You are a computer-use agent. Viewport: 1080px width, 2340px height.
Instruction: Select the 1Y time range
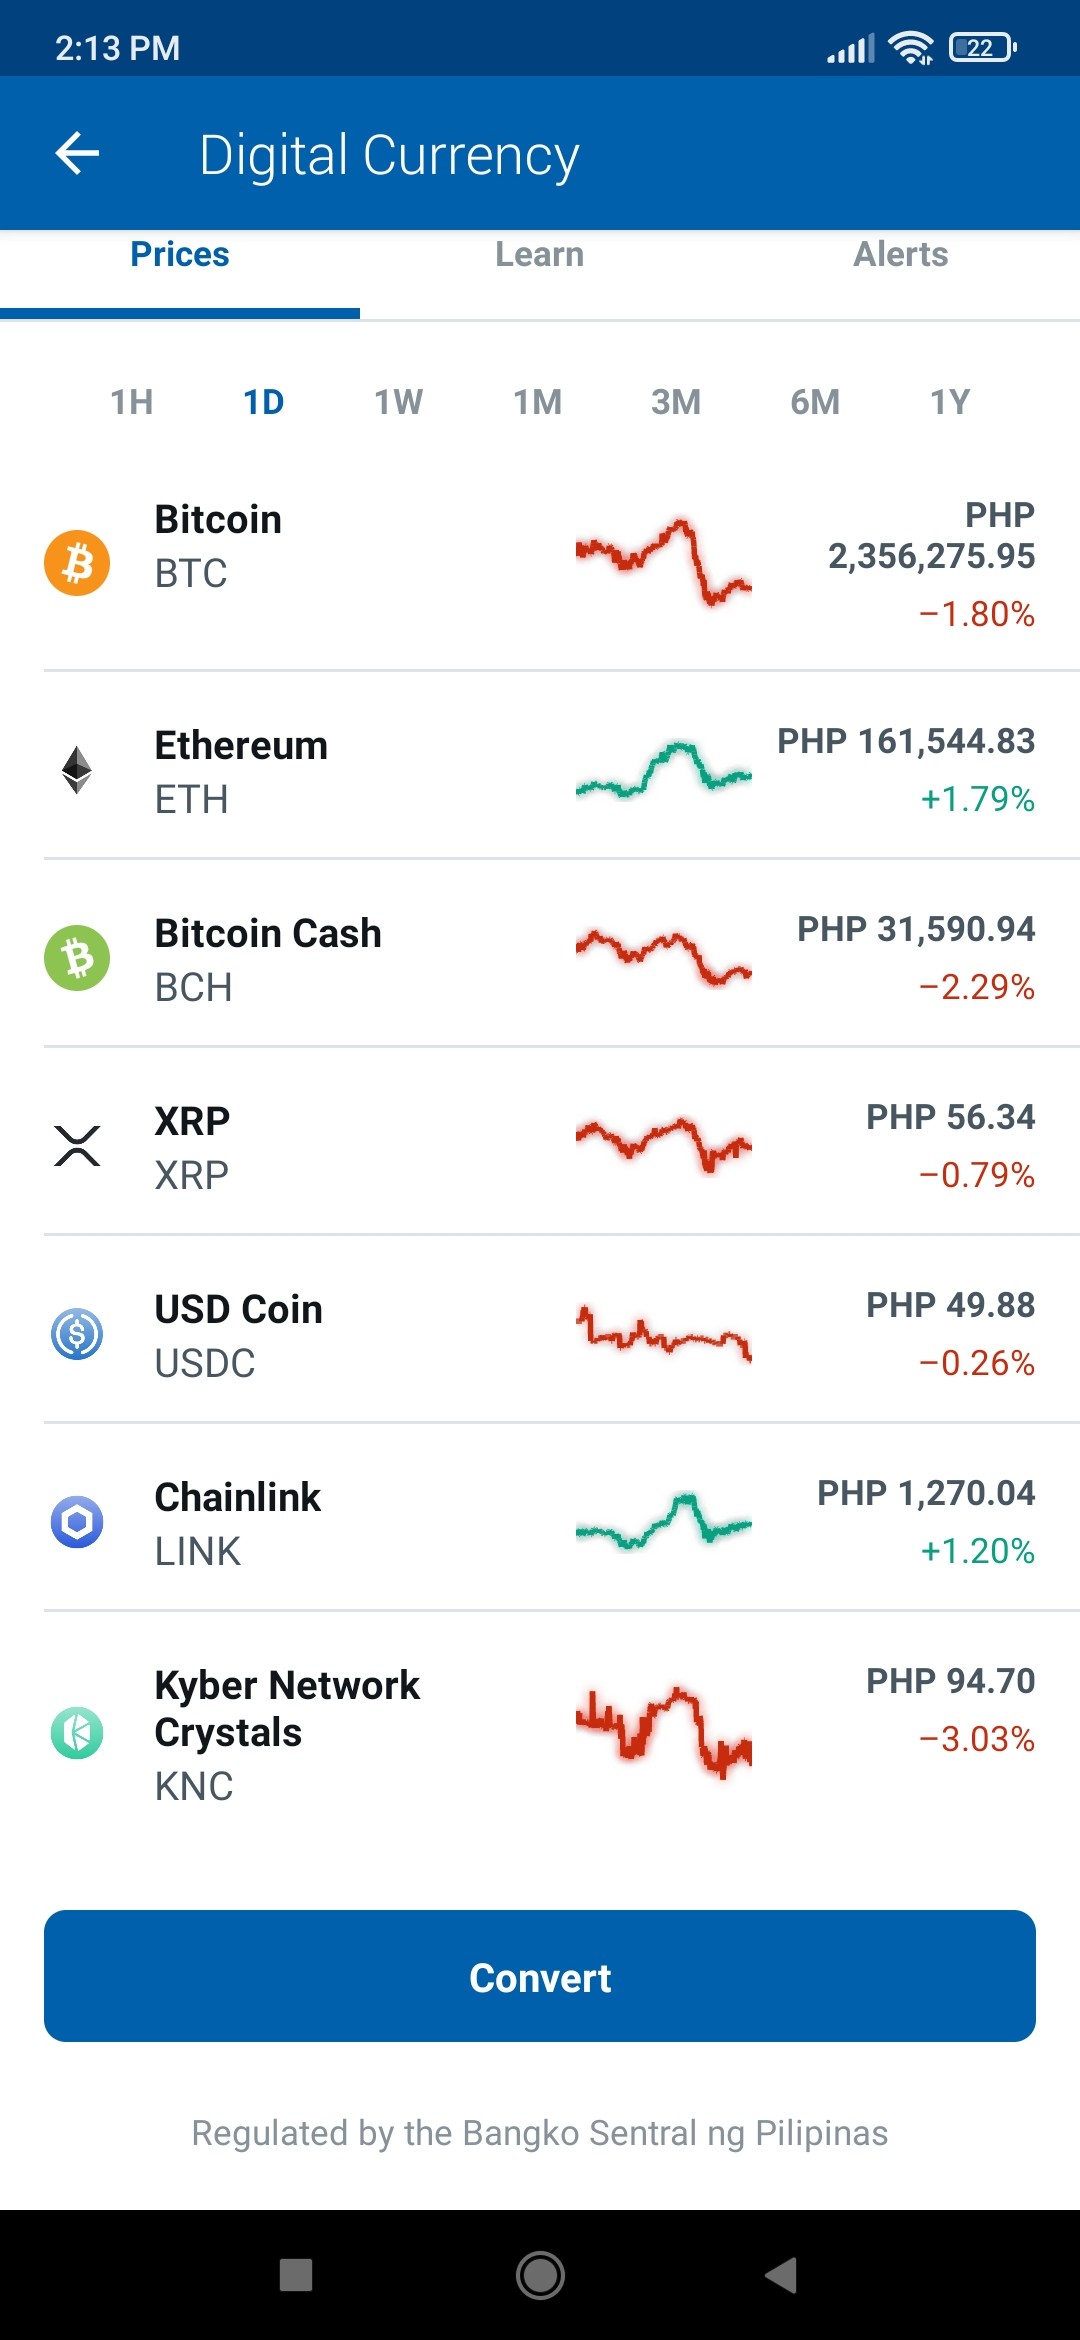tap(950, 402)
